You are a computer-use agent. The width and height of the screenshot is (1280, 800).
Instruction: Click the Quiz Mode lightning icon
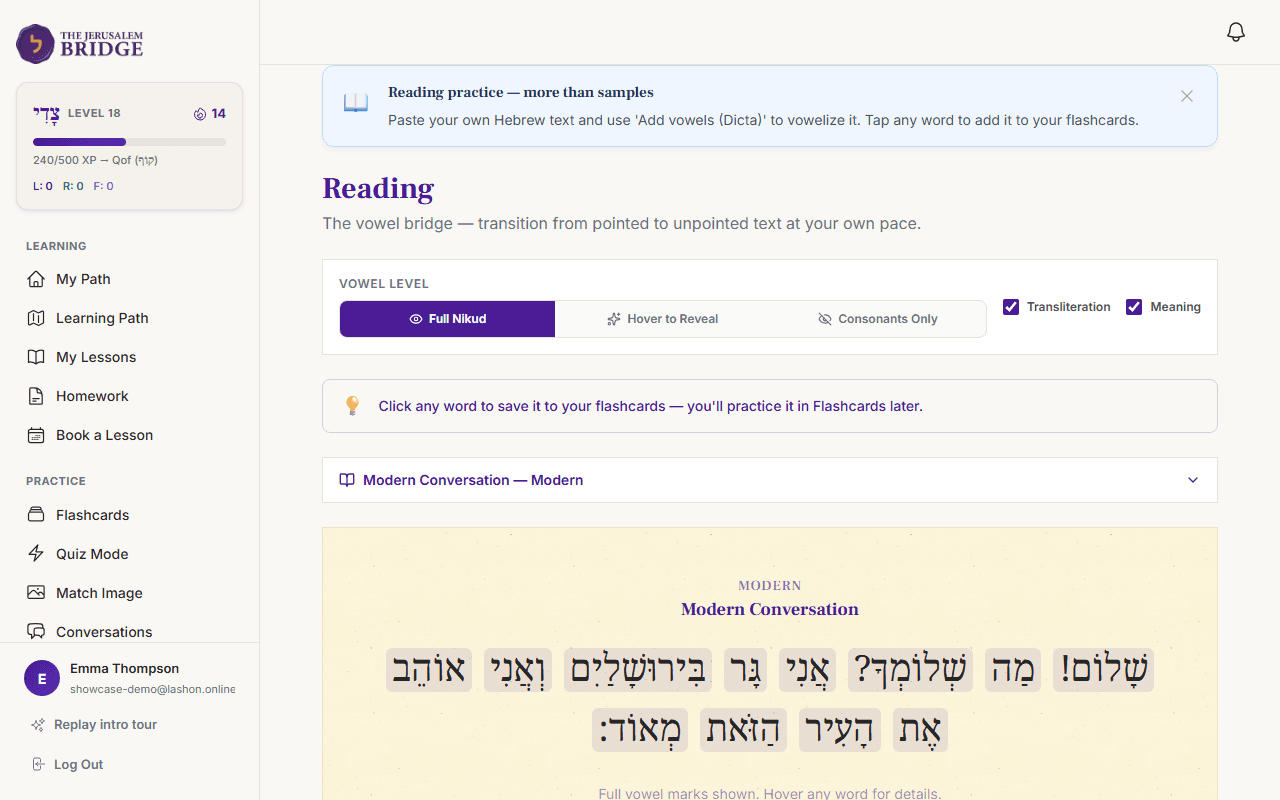coord(36,554)
